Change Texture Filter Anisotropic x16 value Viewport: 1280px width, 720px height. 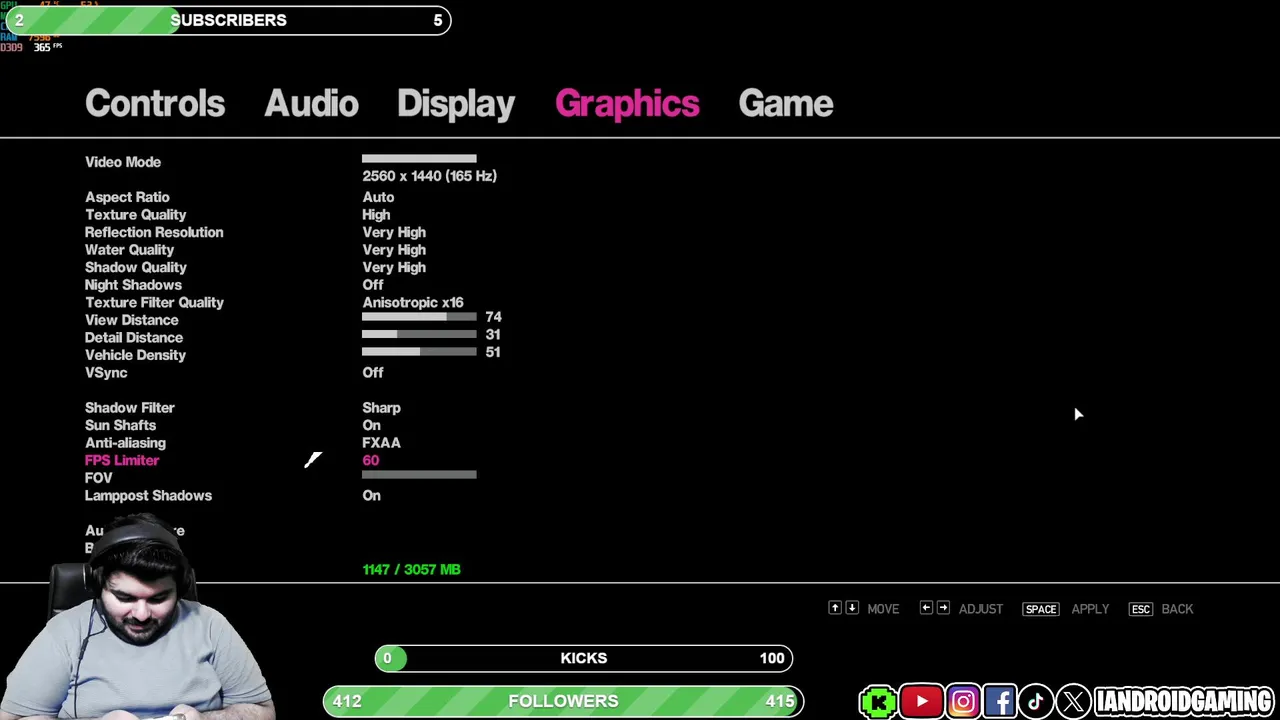coord(413,302)
